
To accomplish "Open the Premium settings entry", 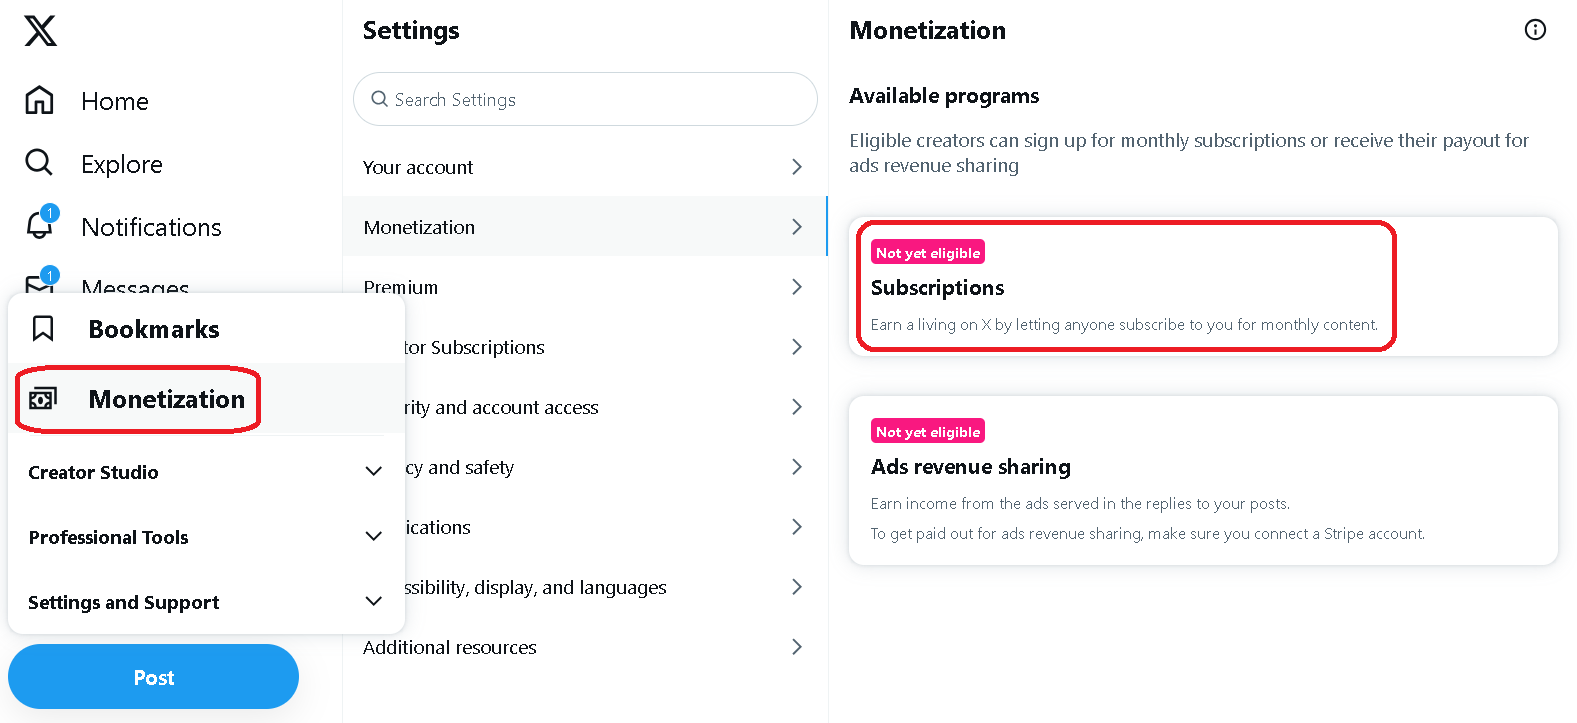I will point(584,287).
